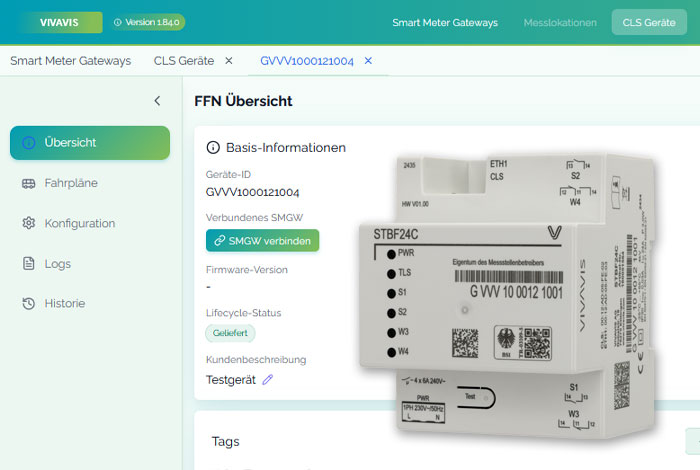Click the VIVAVIS logo
Viewport: 700px width, 470px height.
coord(60,22)
